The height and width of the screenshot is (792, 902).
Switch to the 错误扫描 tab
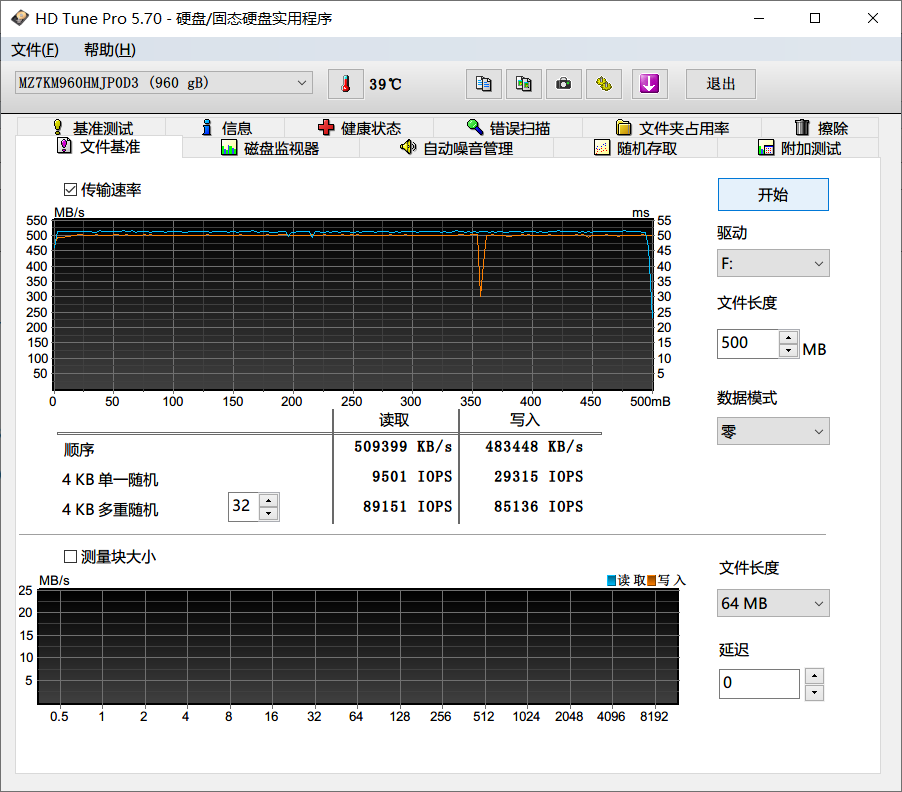point(509,128)
